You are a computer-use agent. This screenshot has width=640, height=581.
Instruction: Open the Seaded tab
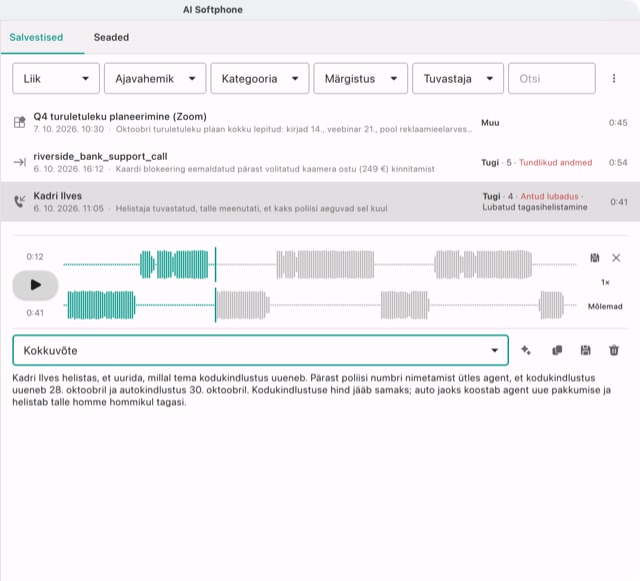point(111,37)
